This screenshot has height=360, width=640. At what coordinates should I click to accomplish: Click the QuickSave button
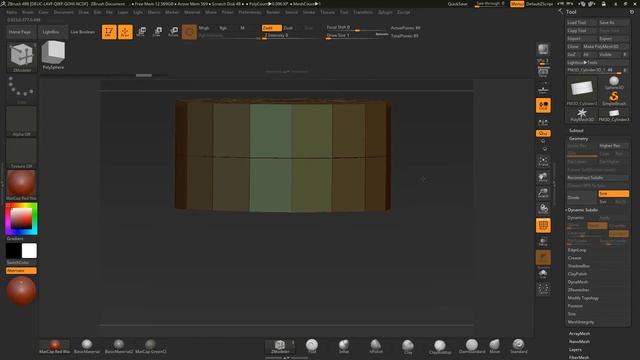tap(458, 4)
